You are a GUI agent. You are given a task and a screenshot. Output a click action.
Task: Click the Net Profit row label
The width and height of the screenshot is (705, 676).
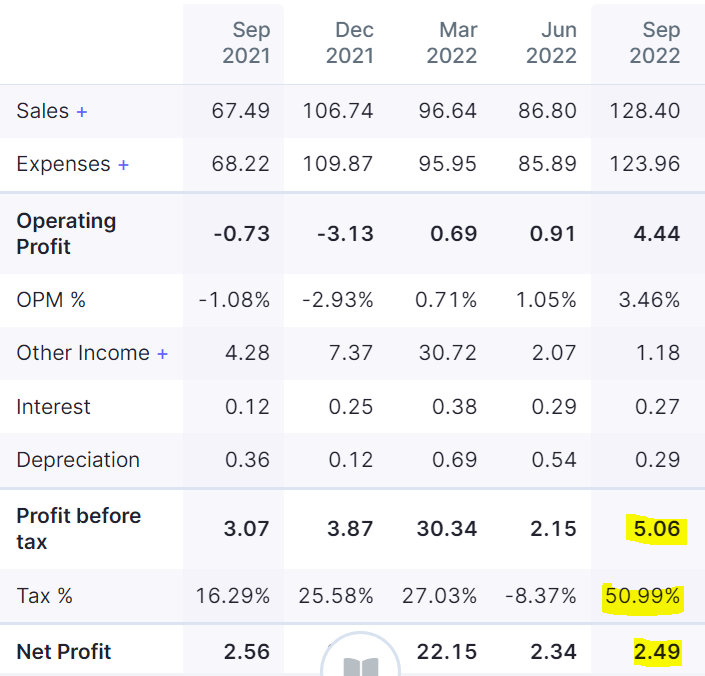64,652
